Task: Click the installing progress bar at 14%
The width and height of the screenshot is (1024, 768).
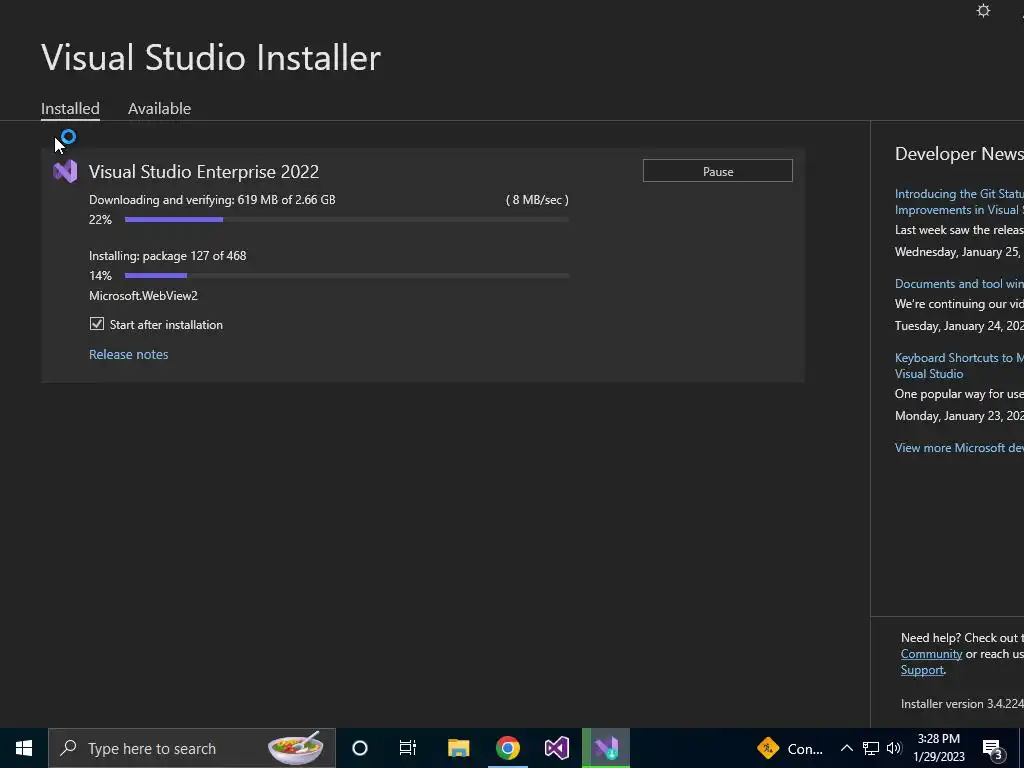Action: 347,276
